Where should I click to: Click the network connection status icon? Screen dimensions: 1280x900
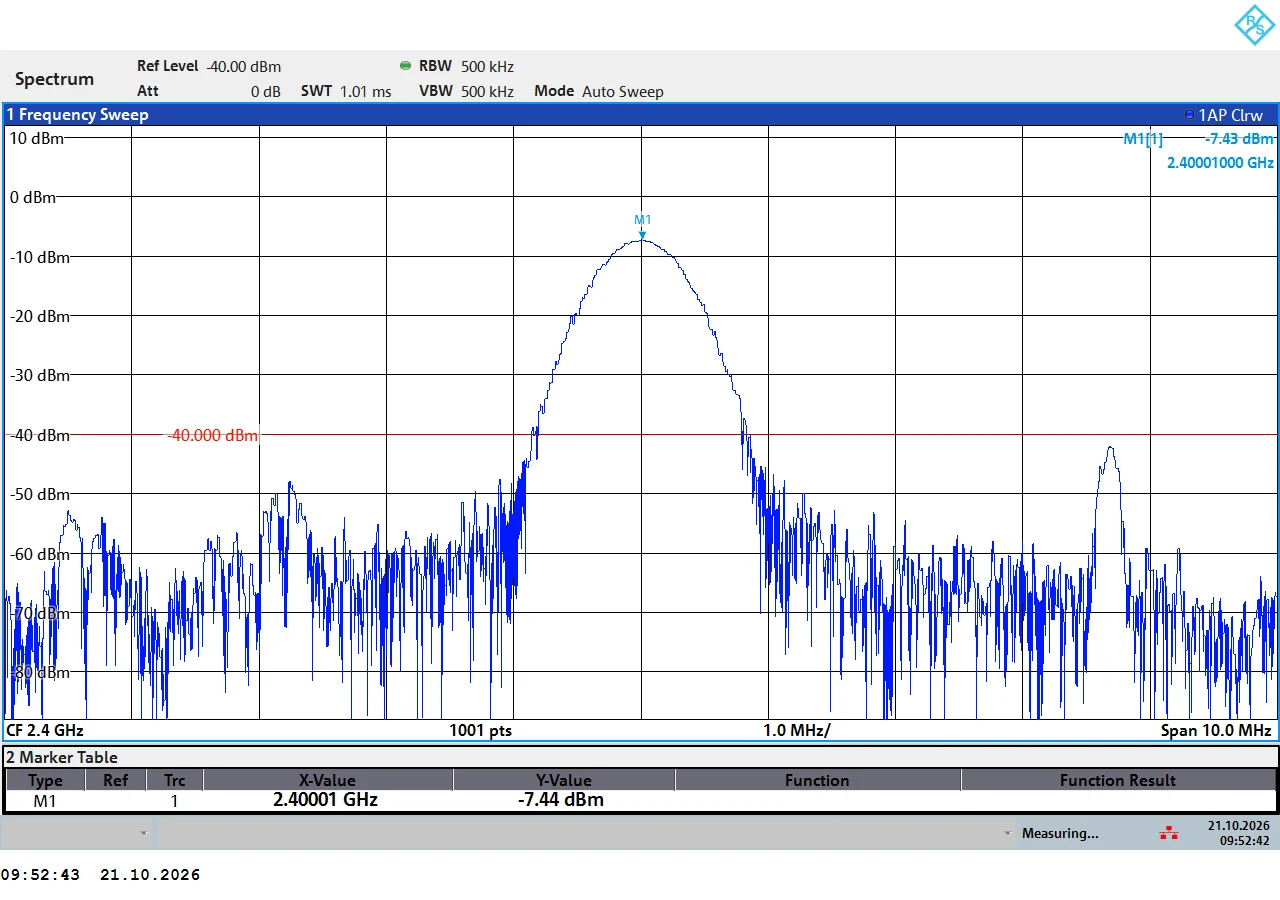1168,833
